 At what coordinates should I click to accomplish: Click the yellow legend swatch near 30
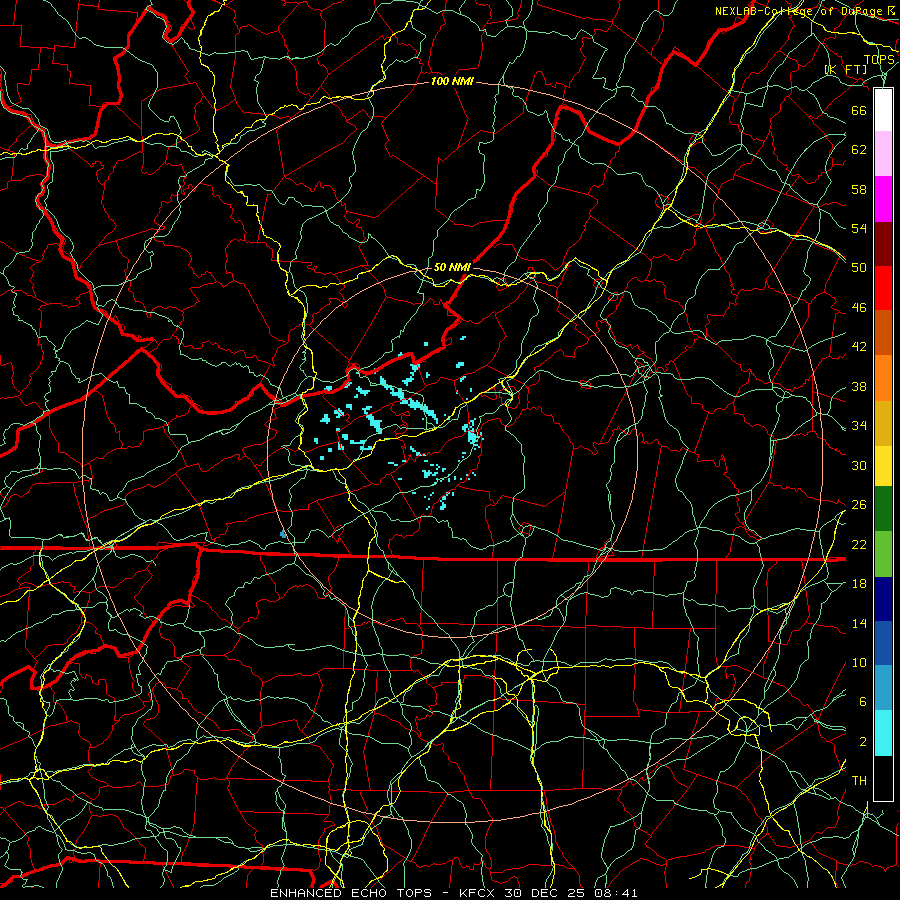click(883, 465)
